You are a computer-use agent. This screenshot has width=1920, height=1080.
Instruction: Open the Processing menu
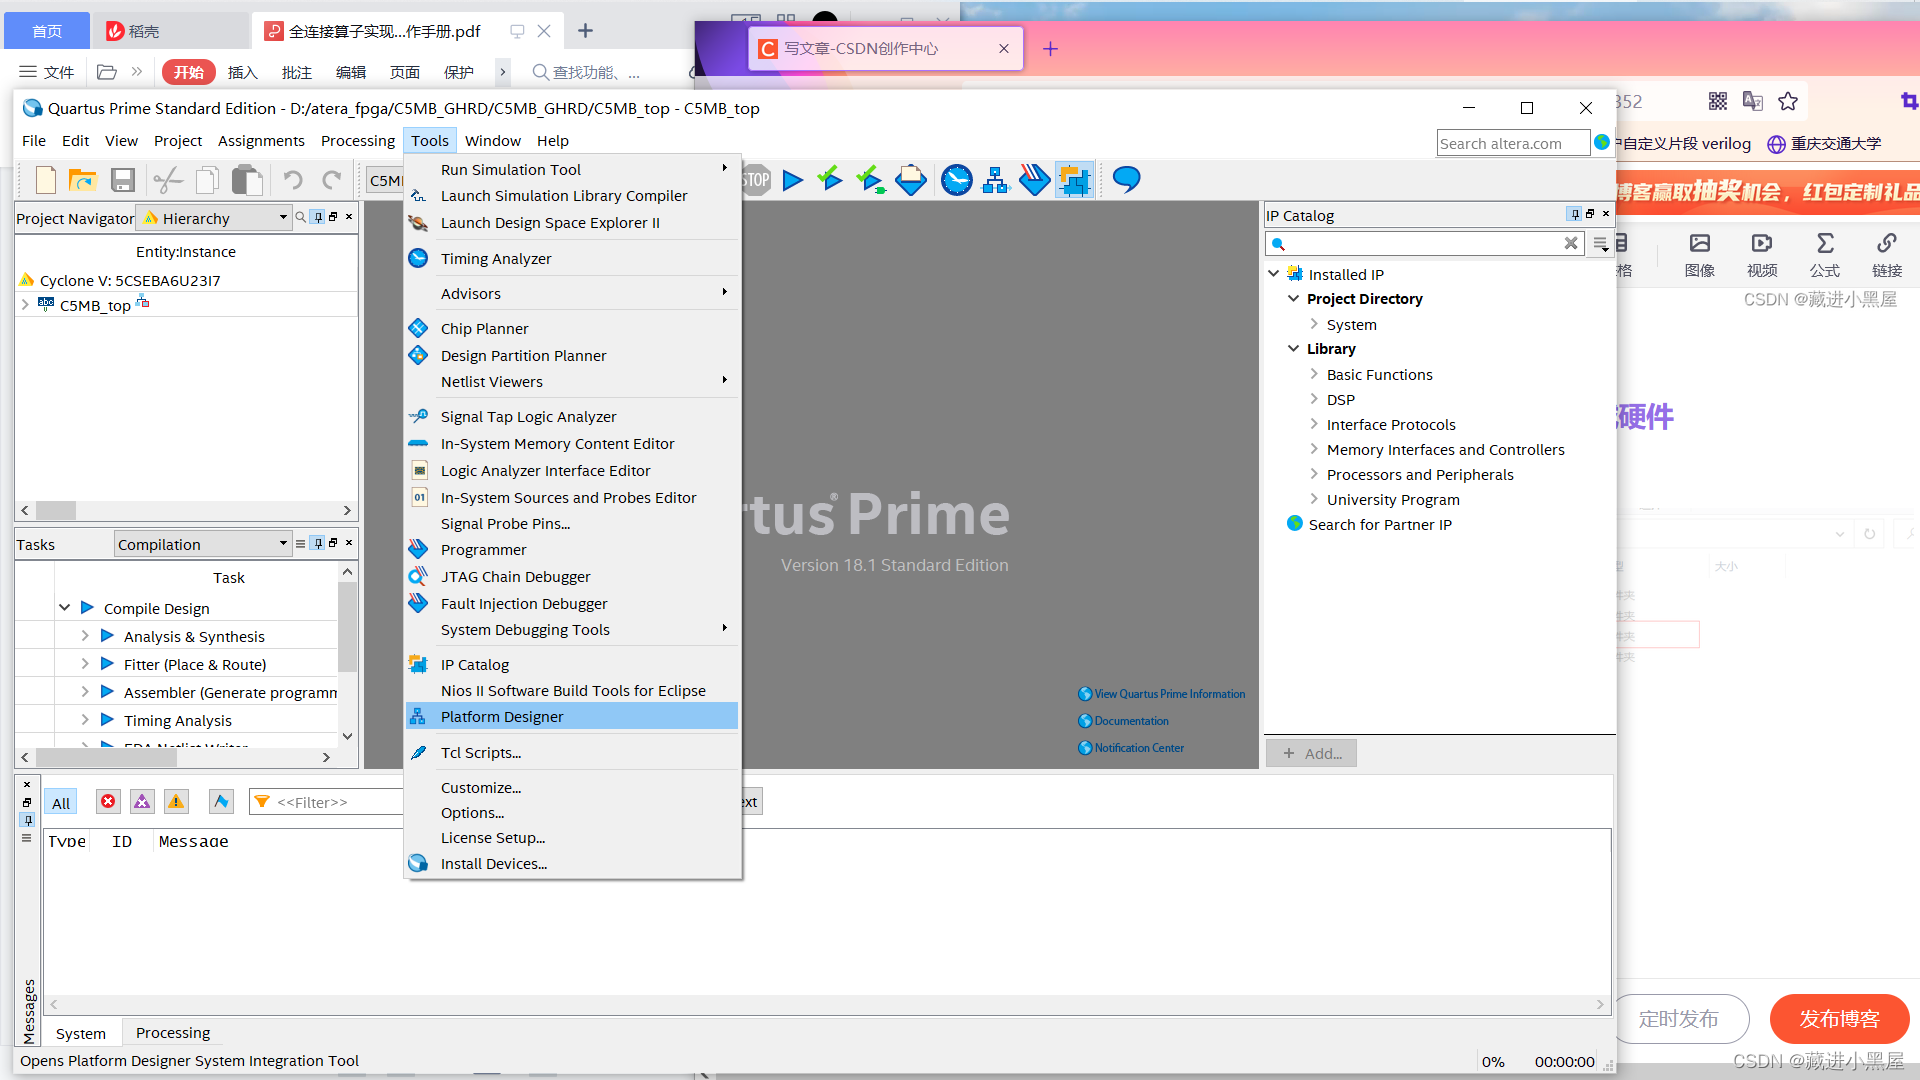pos(358,141)
